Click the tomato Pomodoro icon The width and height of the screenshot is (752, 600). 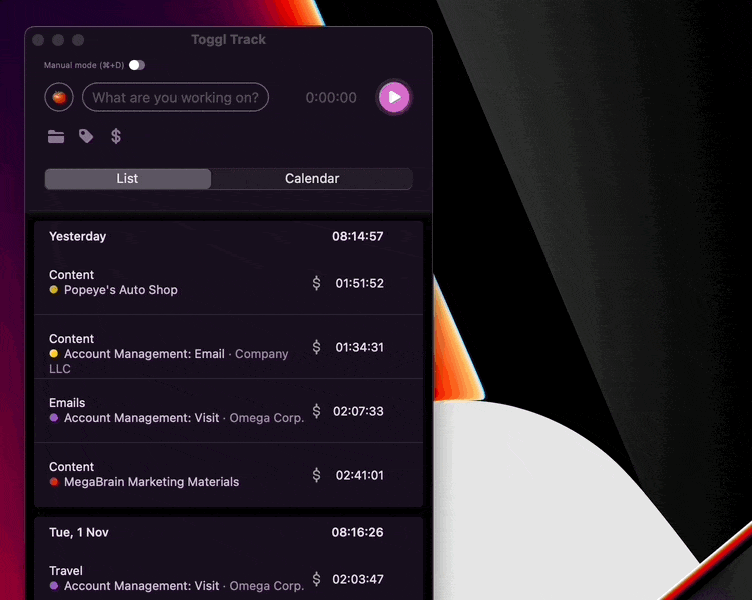[x=59, y=97]
